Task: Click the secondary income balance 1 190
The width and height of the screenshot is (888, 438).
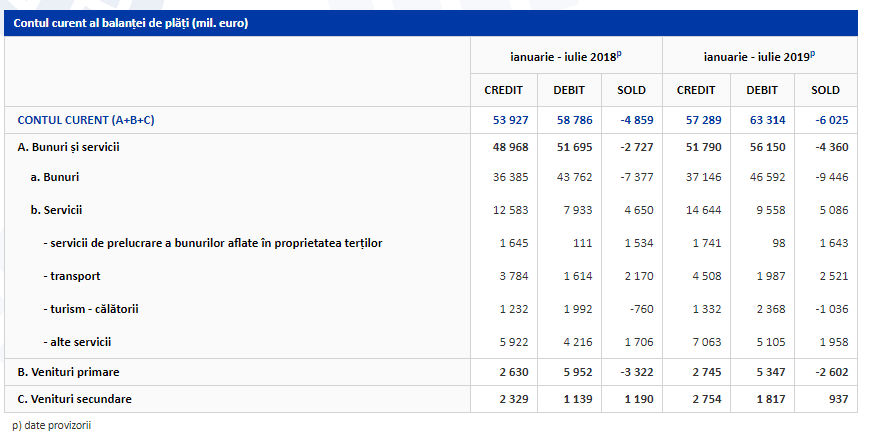Action: tap(638, 399)
